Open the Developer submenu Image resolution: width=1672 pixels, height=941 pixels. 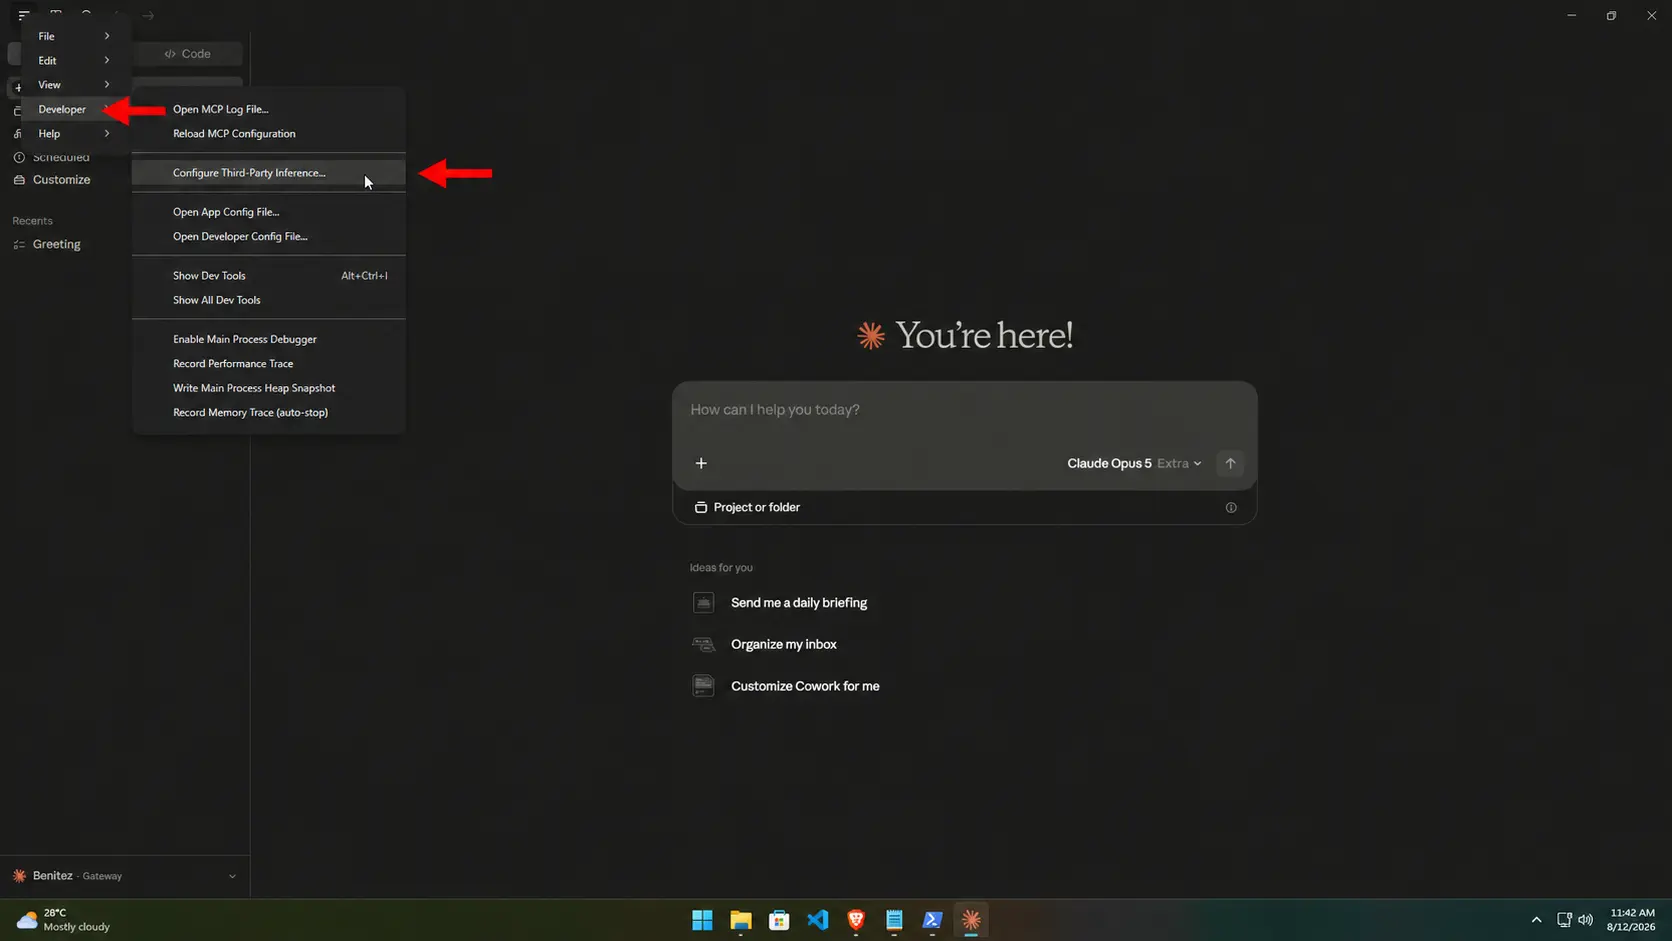pyautogui.click(x=76, y=109)
